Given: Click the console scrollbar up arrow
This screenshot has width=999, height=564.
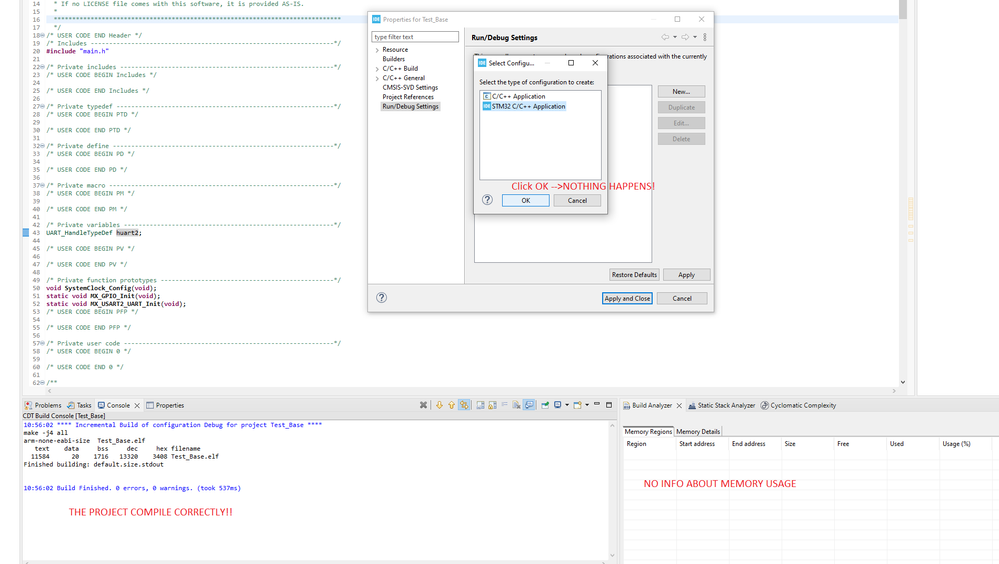Looking at the screenshot, I should pyautogui.click(x=612, y=425).
